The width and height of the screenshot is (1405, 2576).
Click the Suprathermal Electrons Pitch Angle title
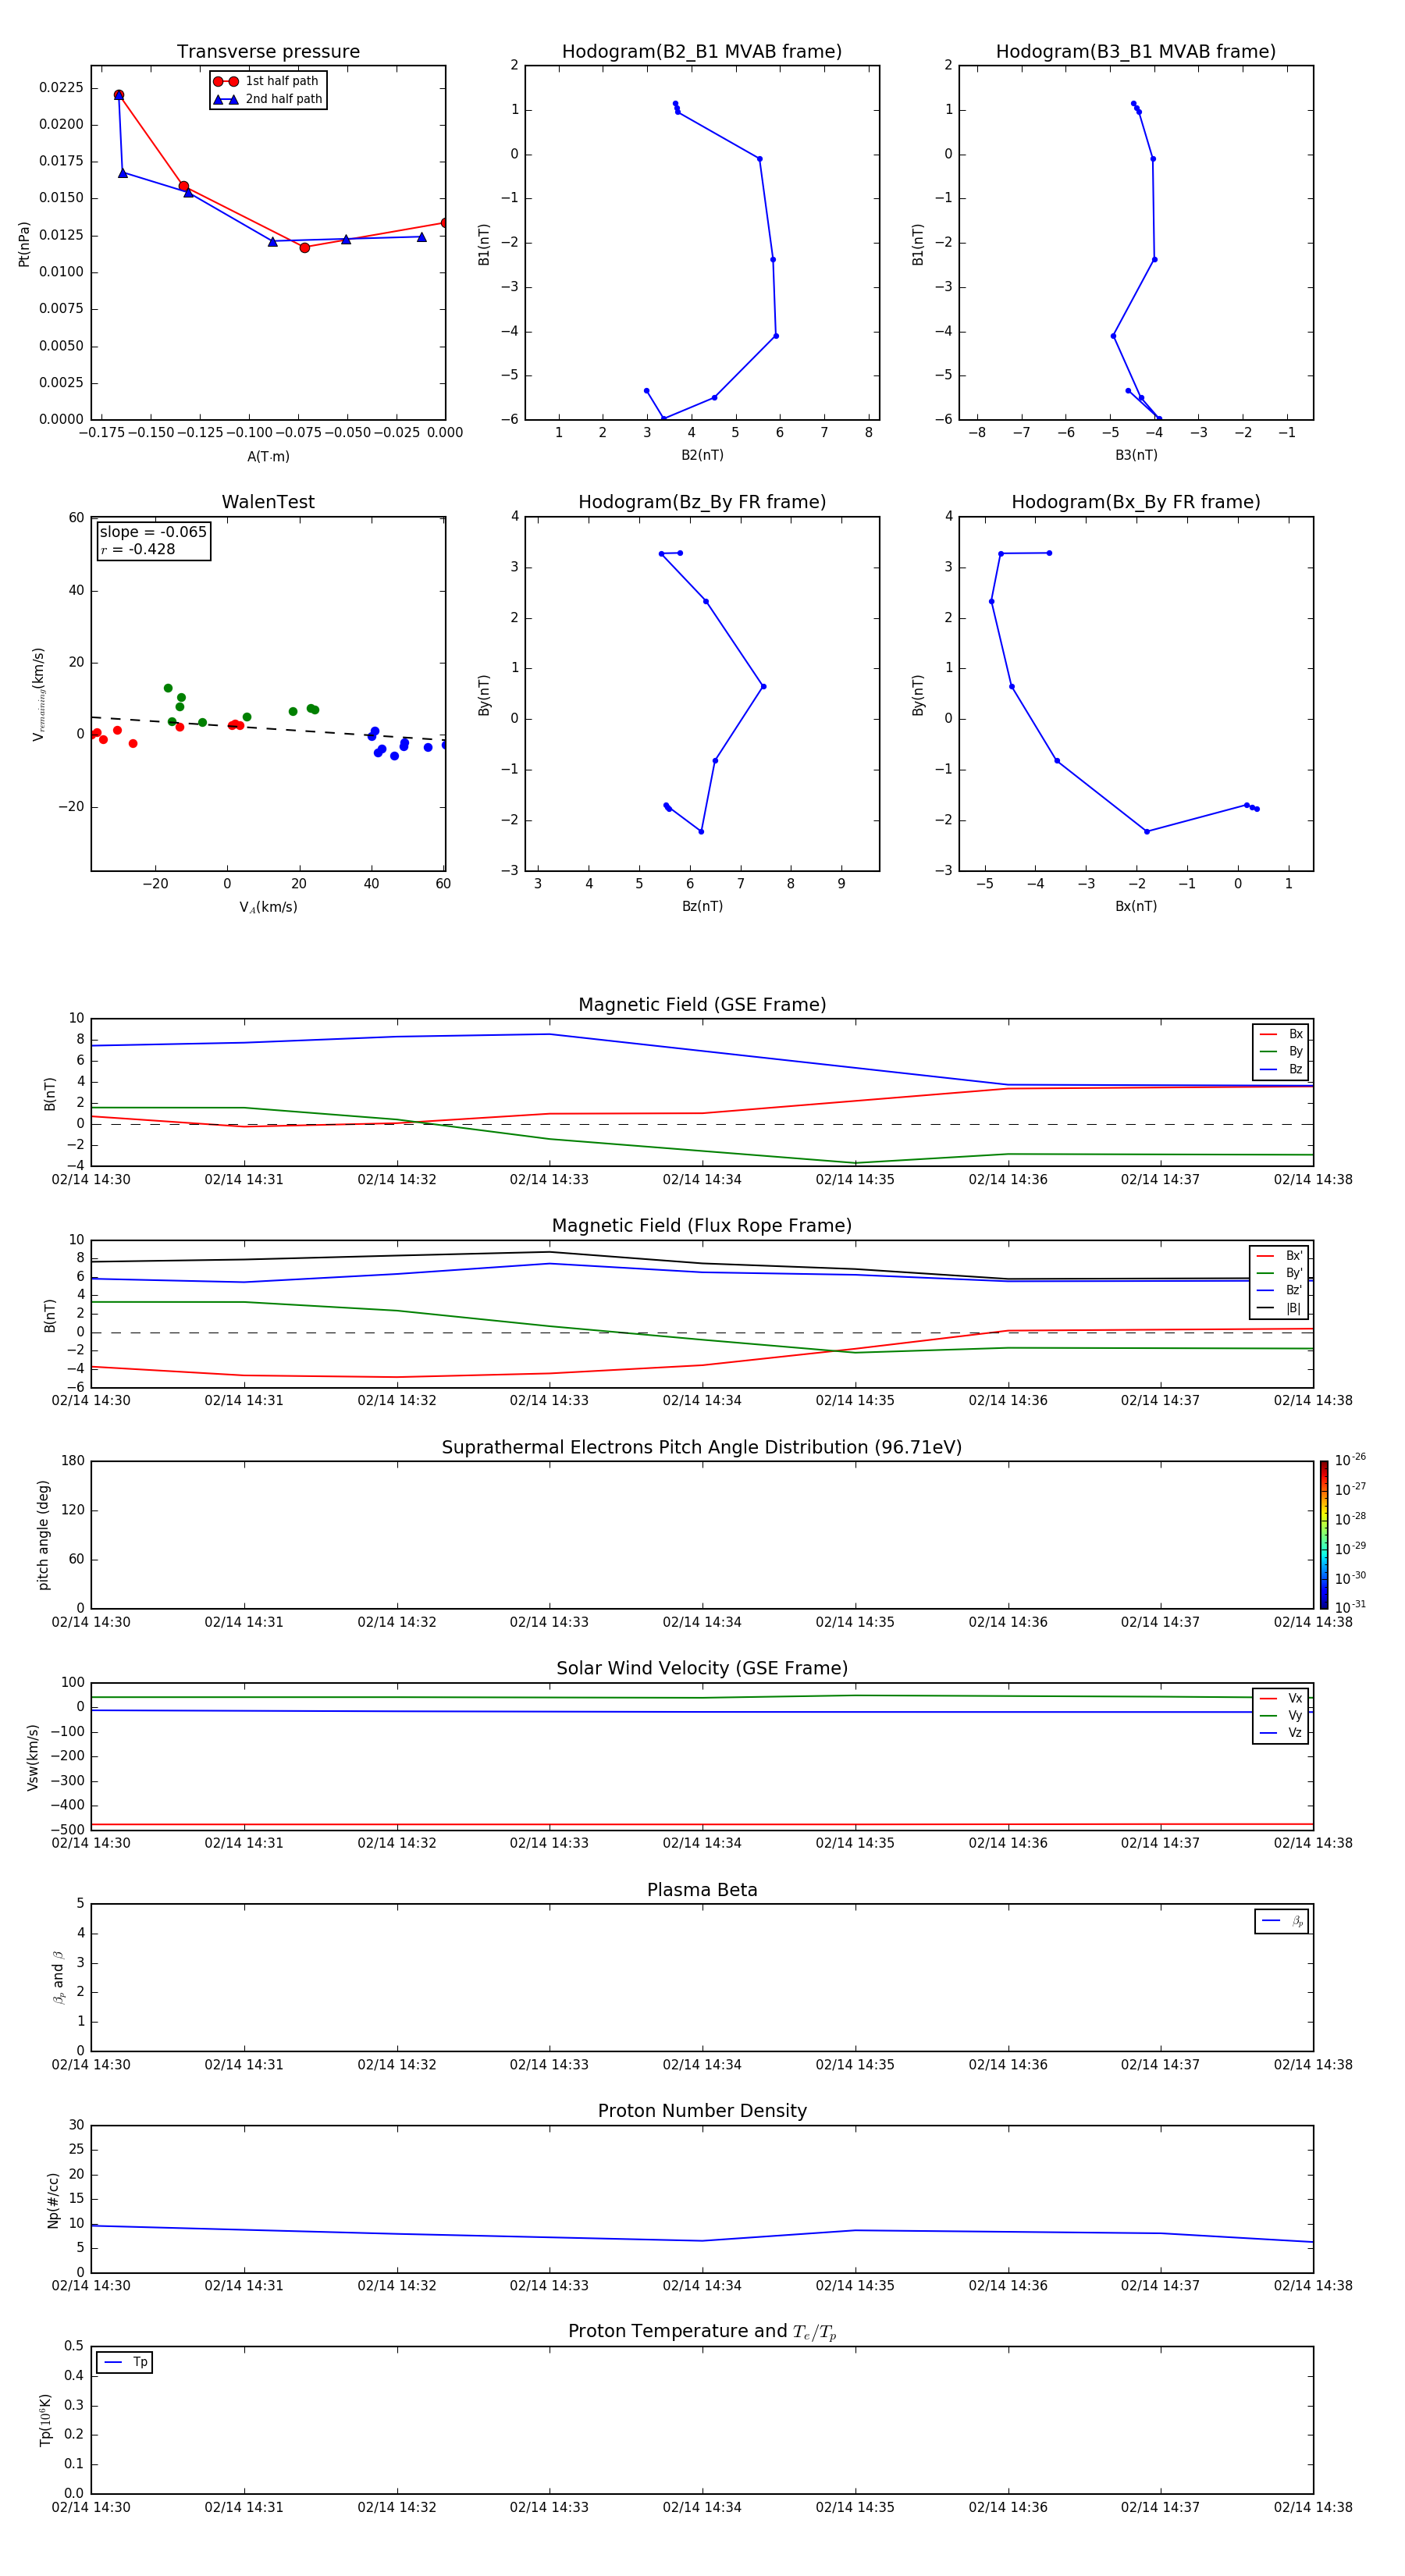(x=702, y=1447)
